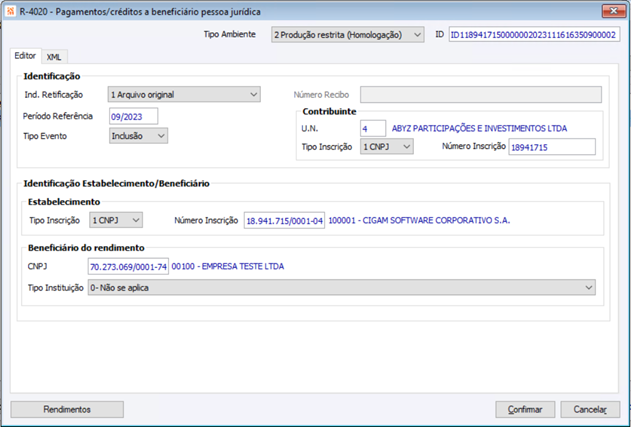Open the Tipo Ambiente dropdown
The image size is (631, 427).
[x=348, y=35]
